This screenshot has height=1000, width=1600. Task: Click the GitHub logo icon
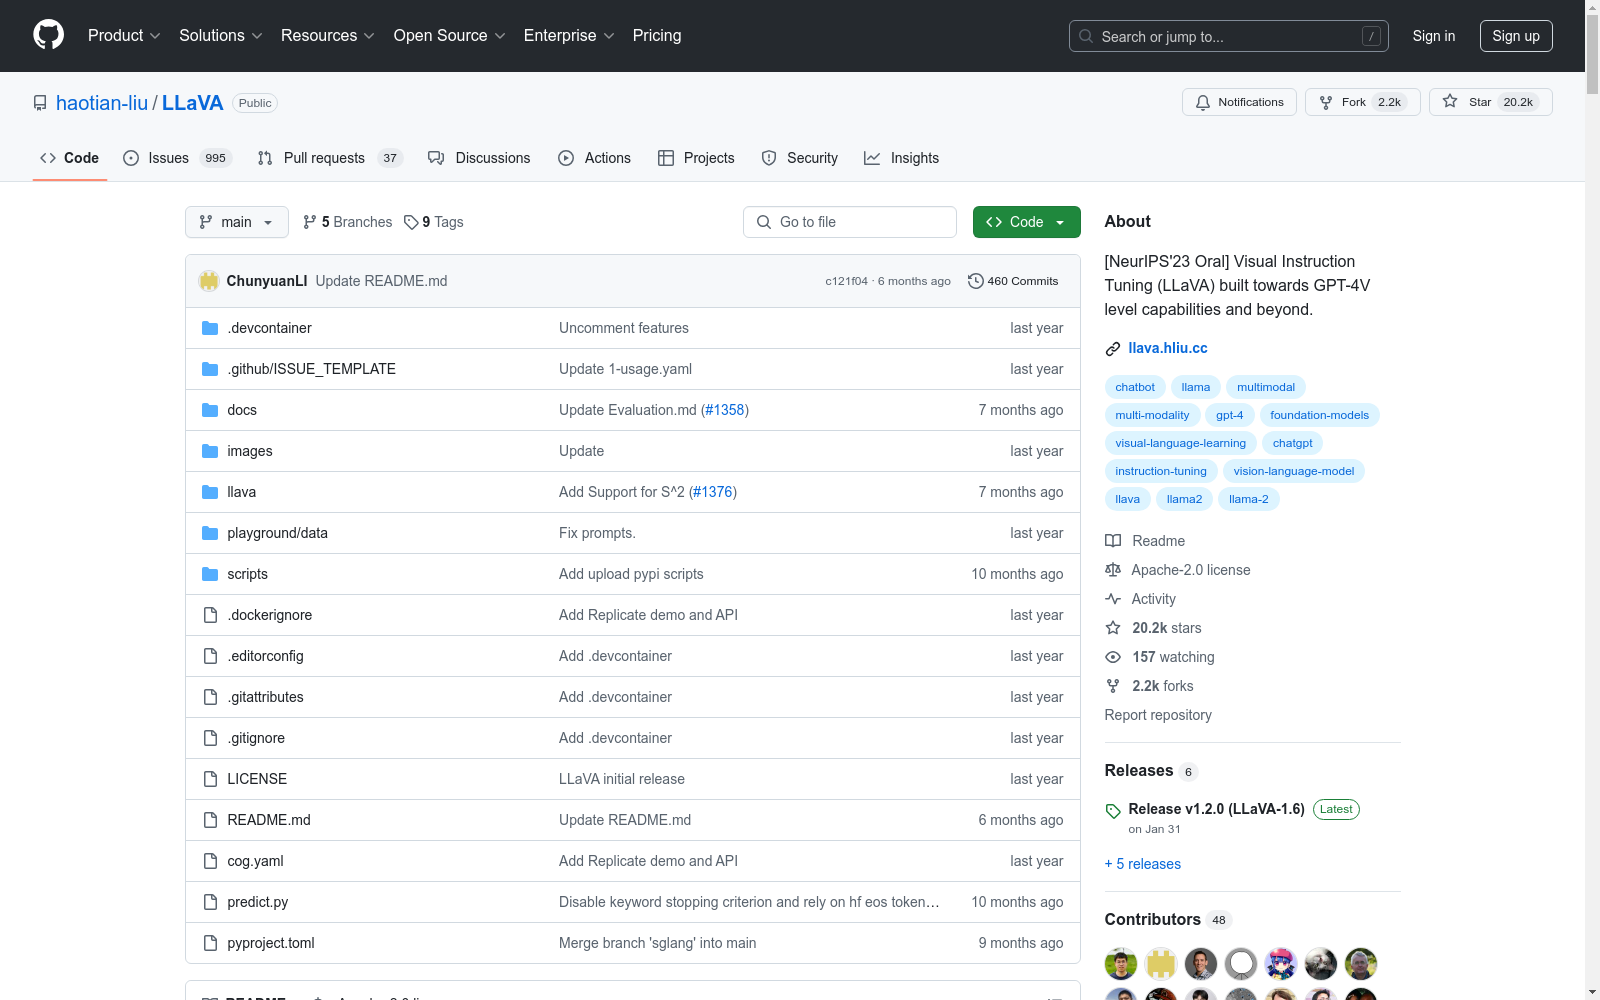coord(48,35)
